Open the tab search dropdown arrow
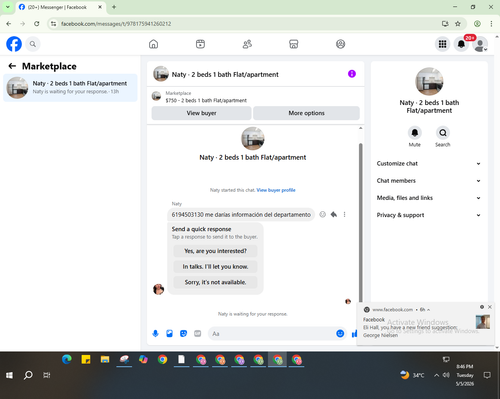This screenshot has height=399, width=500. (x=7, y=7)
